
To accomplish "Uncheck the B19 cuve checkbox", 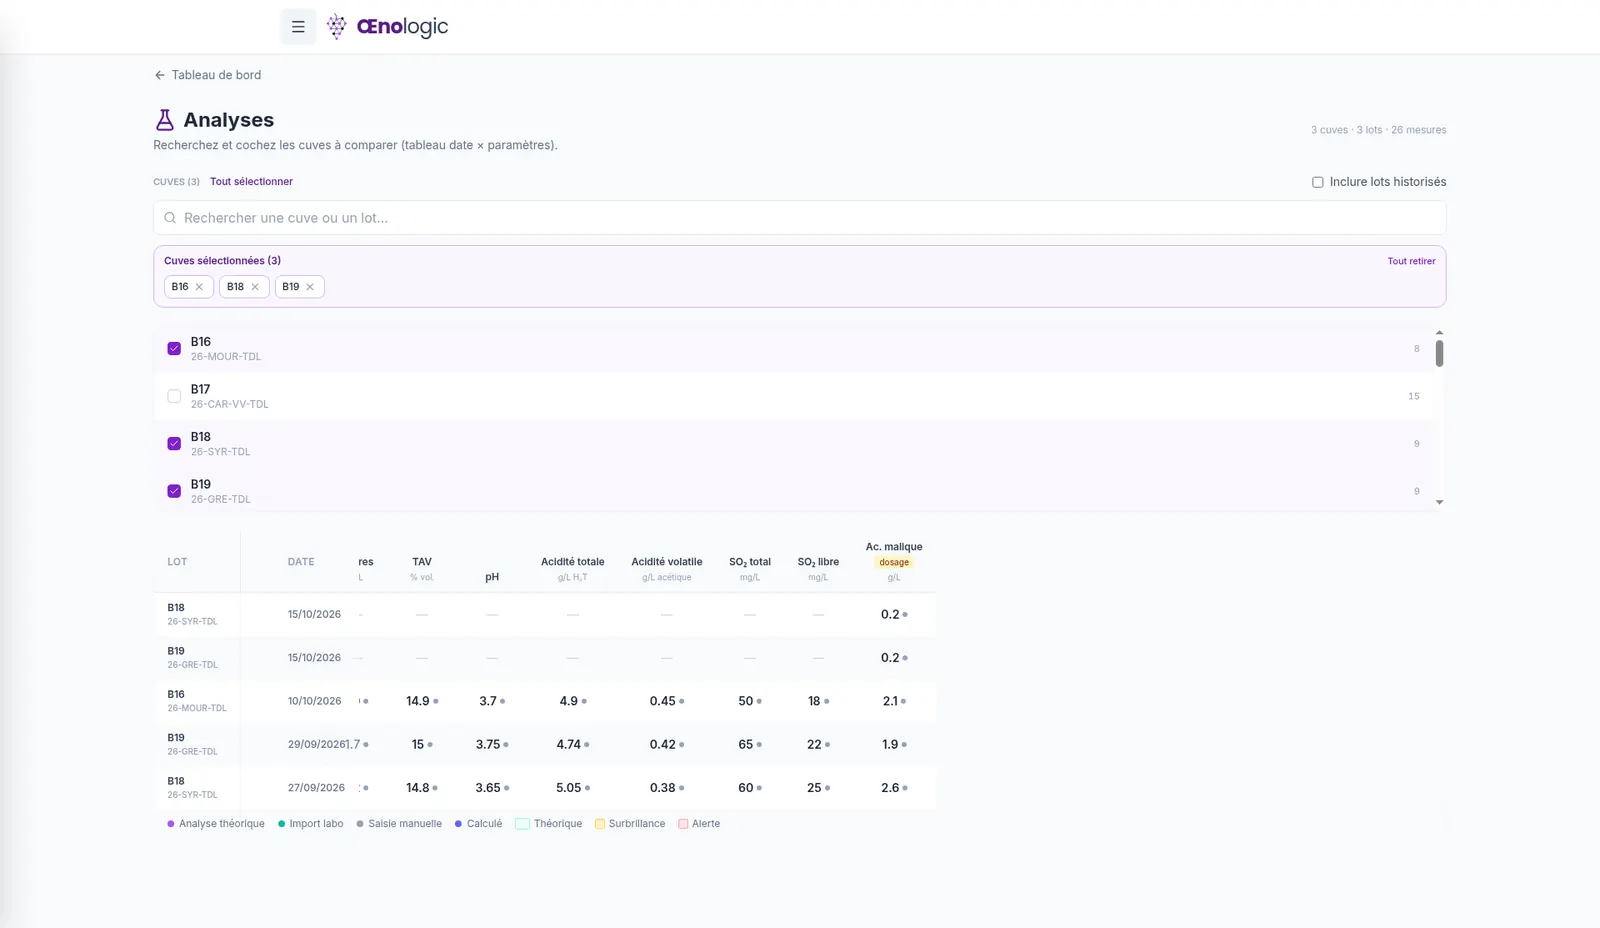I will pos(174,491).
